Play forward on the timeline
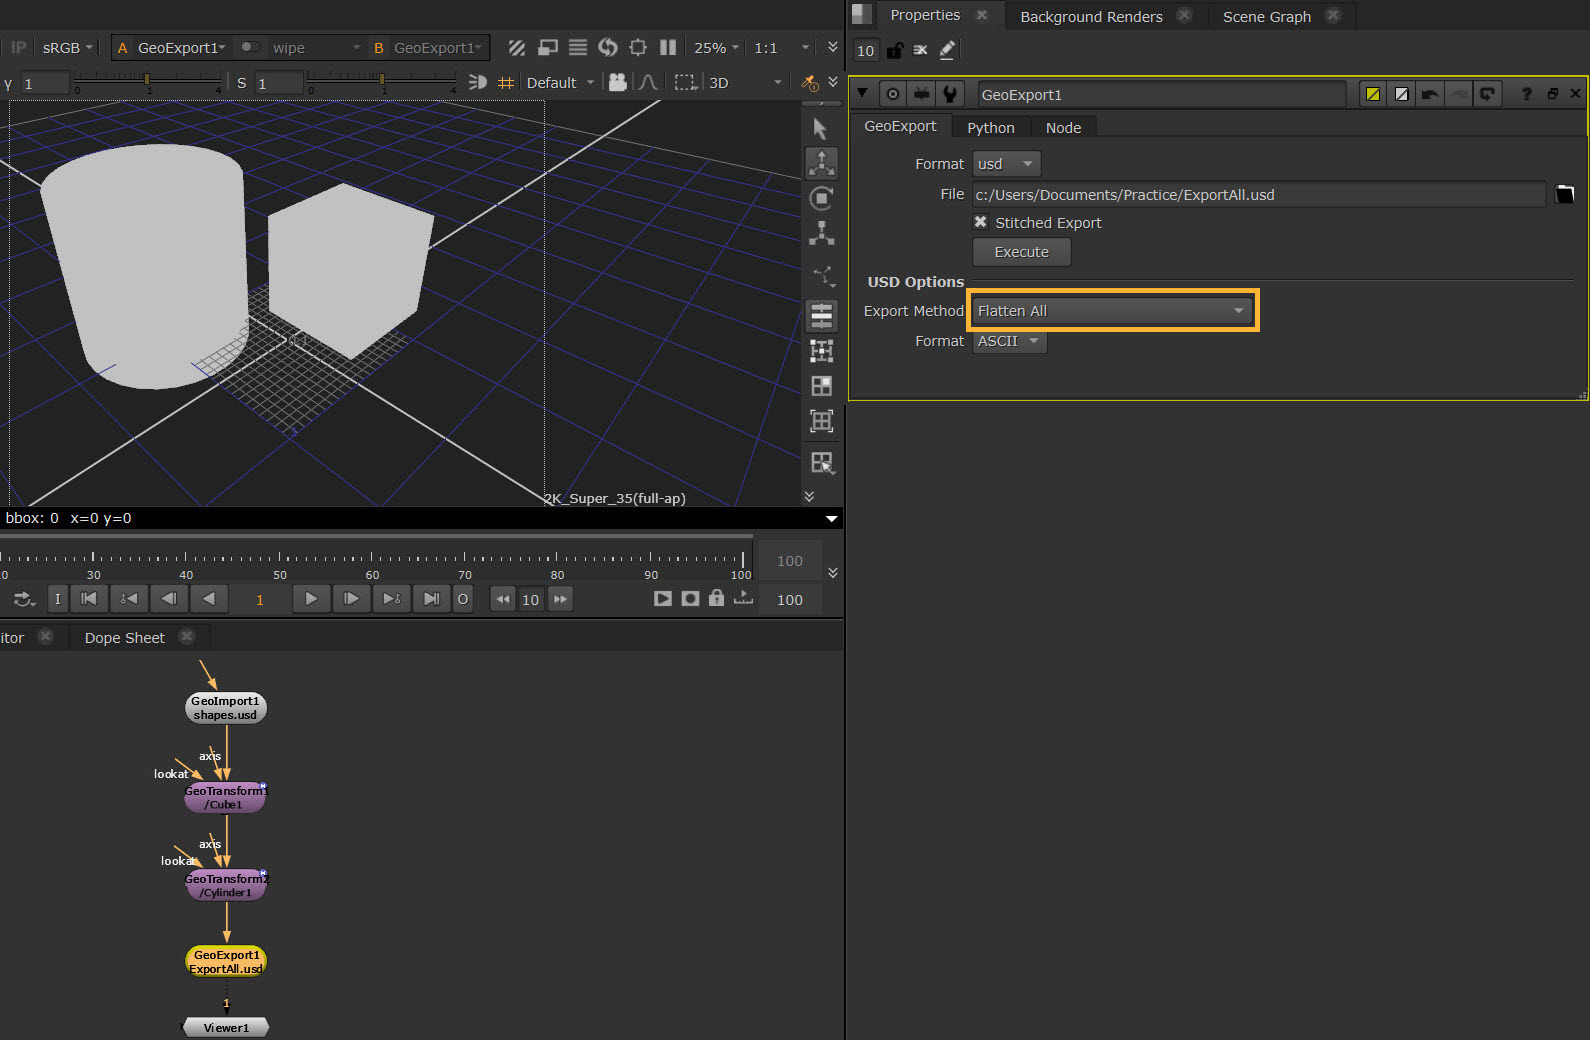Image resolution: width=1590 pixels, height=1040 pixels. point(311,599)
